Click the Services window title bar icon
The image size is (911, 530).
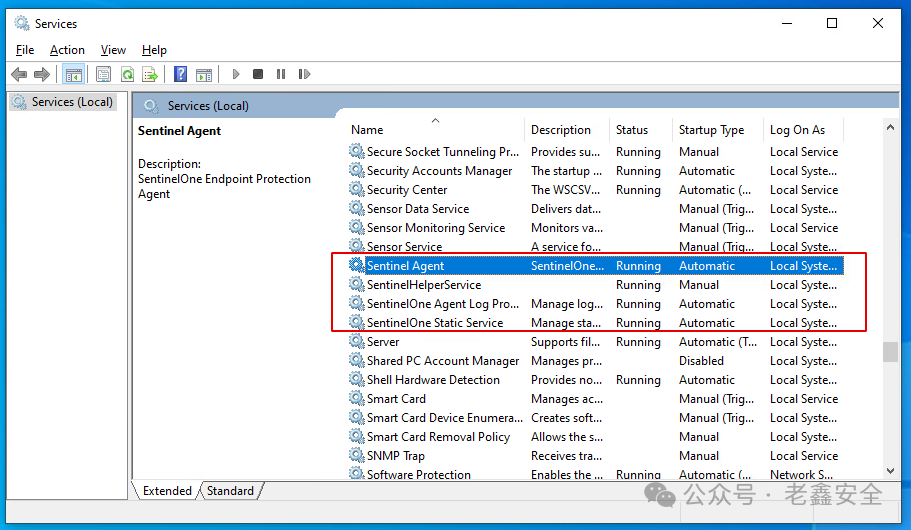coord(22,23)
